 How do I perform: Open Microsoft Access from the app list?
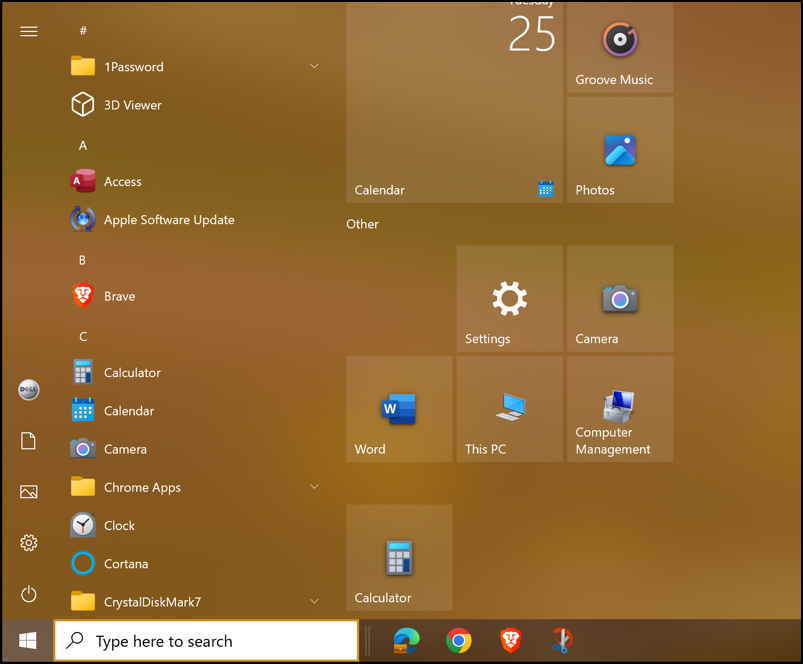(x=125, y=181)
